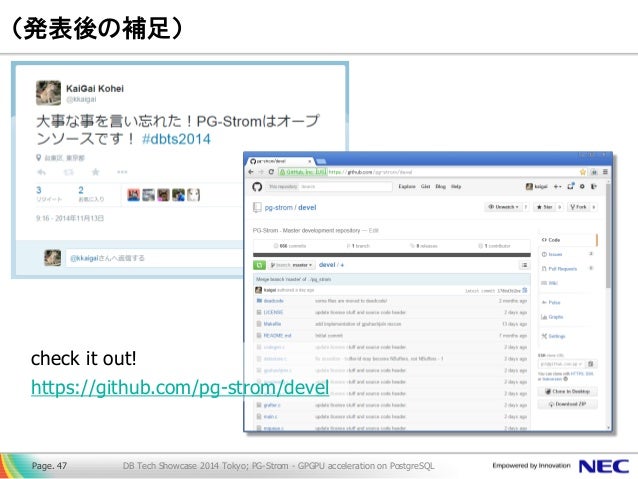Click the first avatar in the tweet's favoriters row
The width and height of the screenshot is (638, 479).
pos(133,195)
